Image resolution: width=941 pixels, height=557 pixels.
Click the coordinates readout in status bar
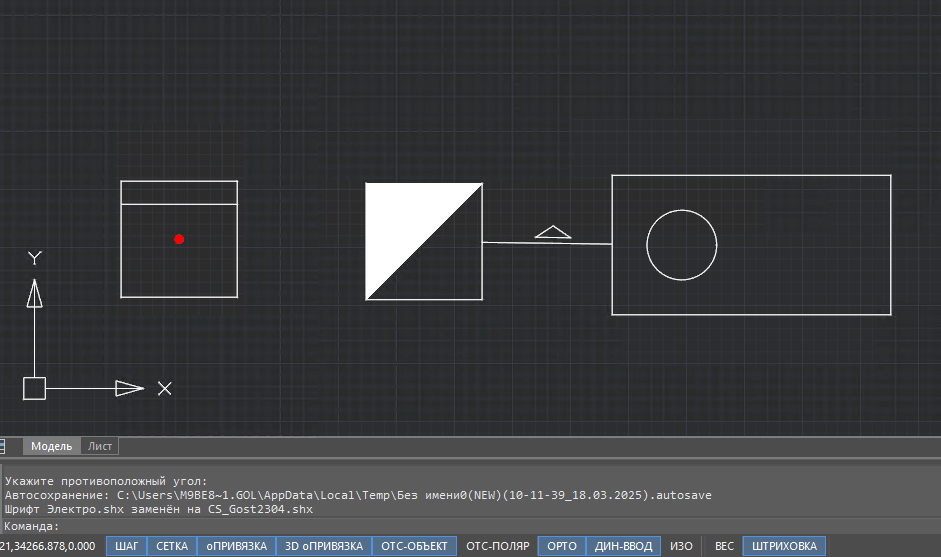point(48,546)
